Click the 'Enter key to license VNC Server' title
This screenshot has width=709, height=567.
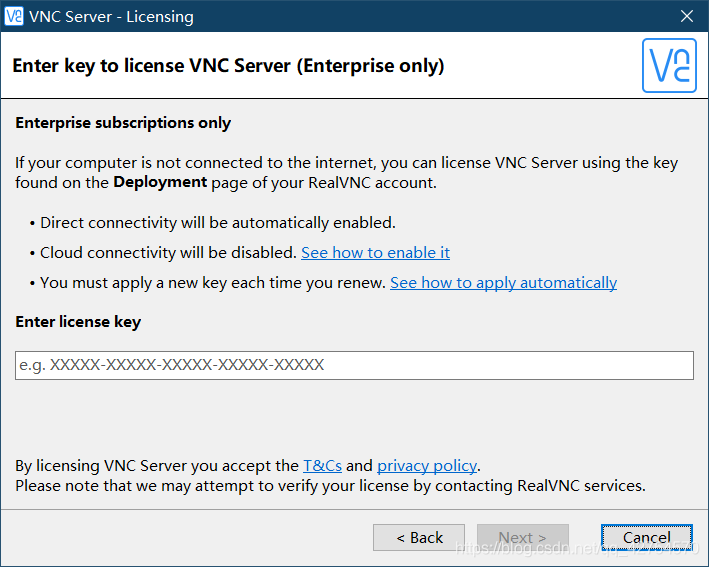(x=228, y=66)
